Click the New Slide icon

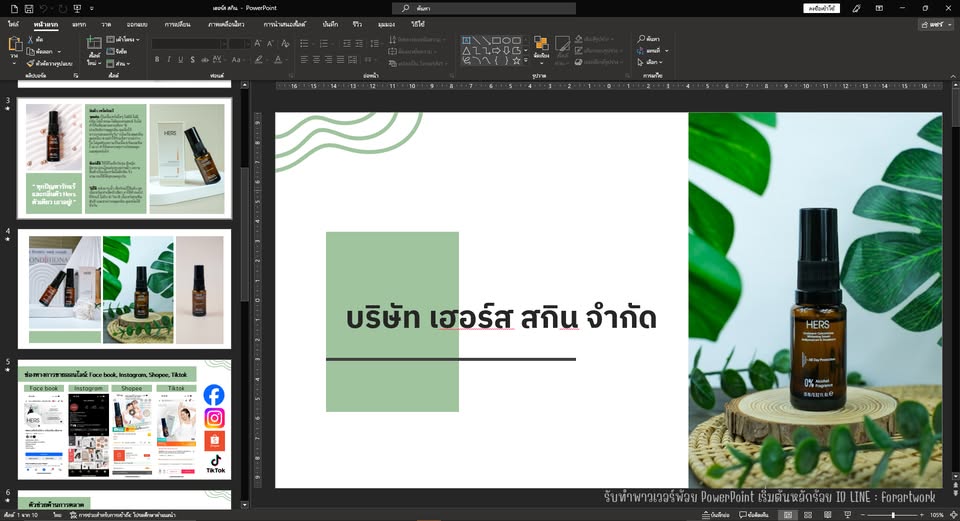click(94, 43)
